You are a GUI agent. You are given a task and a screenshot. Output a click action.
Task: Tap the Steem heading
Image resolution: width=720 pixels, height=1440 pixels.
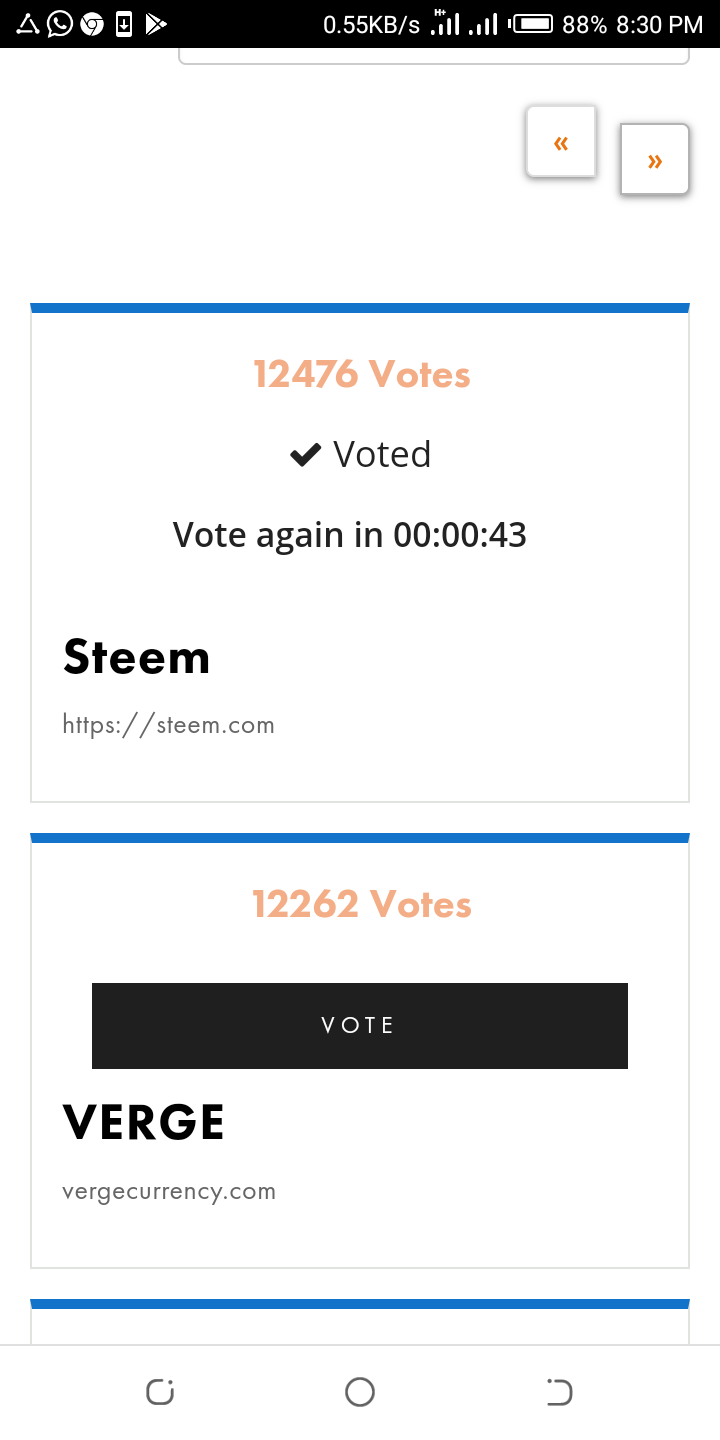pos(137,657)
